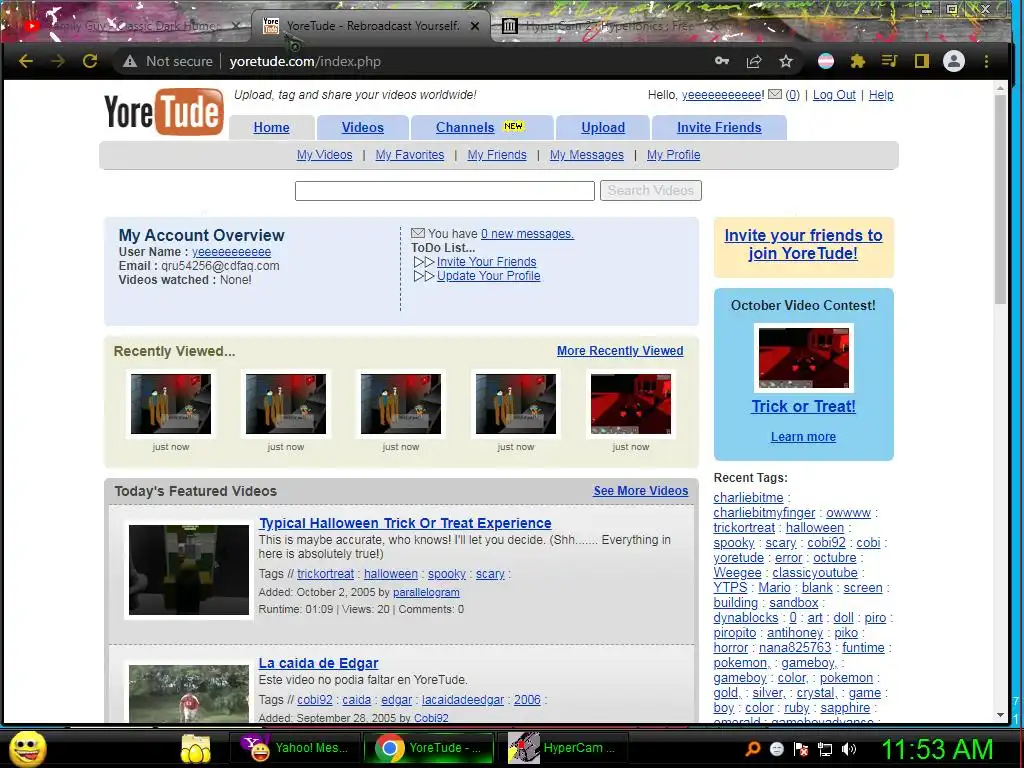Image resolution: width=1024 pixels, height=768 pixels.
Task: Click the volume speaker tray icon
Action: [x=849, y=749]
